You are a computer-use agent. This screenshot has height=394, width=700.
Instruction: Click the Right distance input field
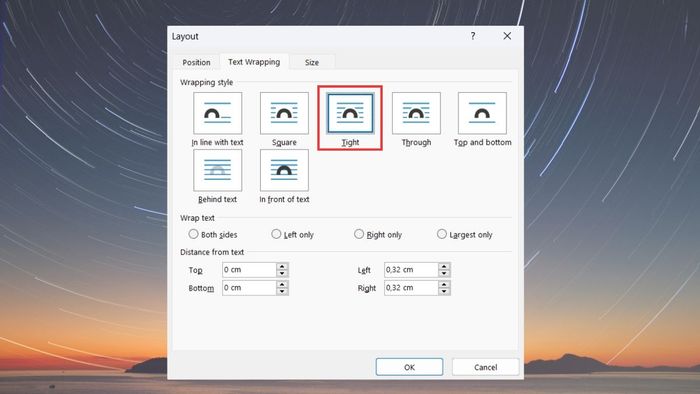(411, 288)
